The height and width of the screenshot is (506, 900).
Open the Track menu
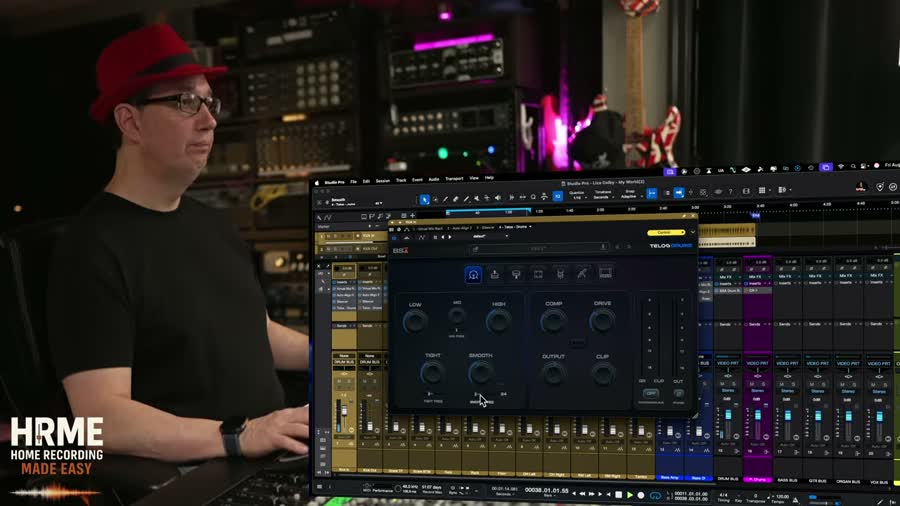pyautogui.click(x=401, y=180)
